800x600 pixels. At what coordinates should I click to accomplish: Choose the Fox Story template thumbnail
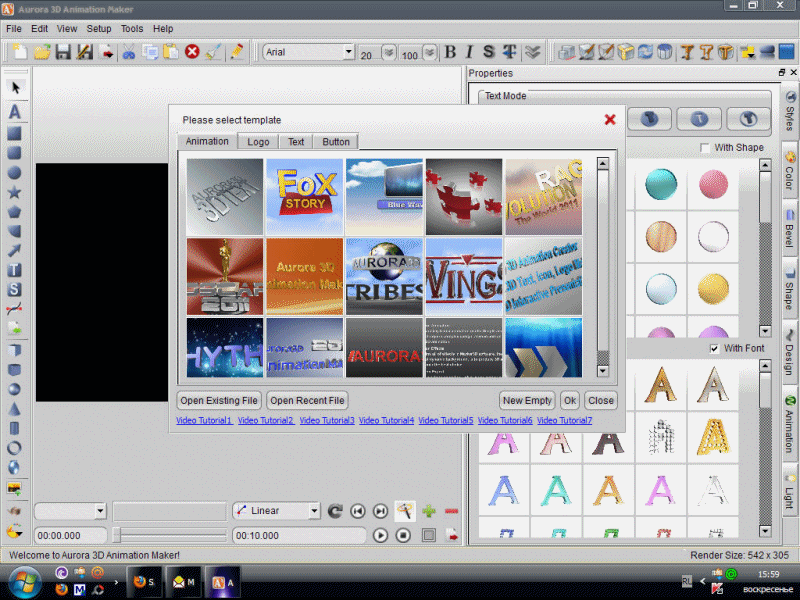tap(305, 196)
